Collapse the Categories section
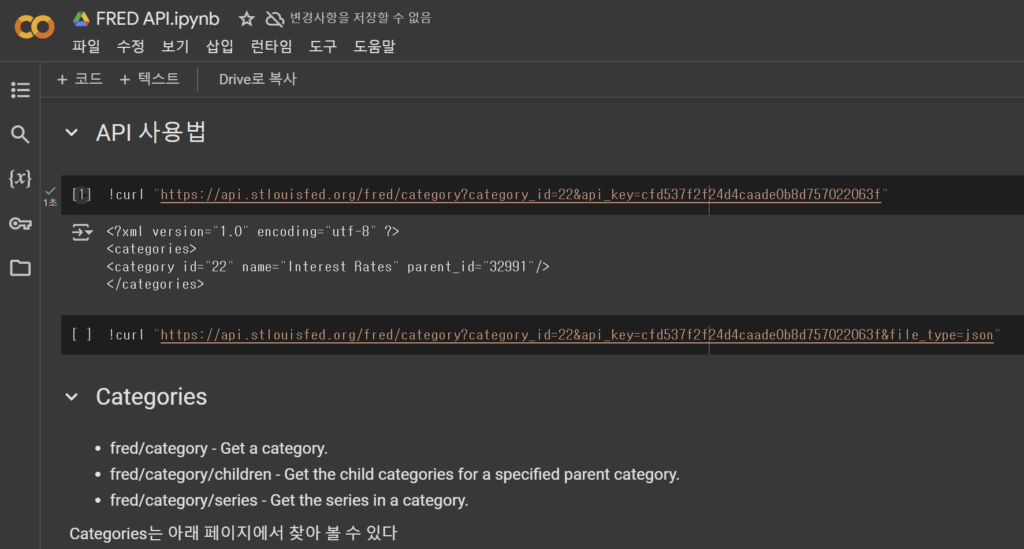Screen dimensions: 1024x549 pyautogui.click(x=72, y=397)
